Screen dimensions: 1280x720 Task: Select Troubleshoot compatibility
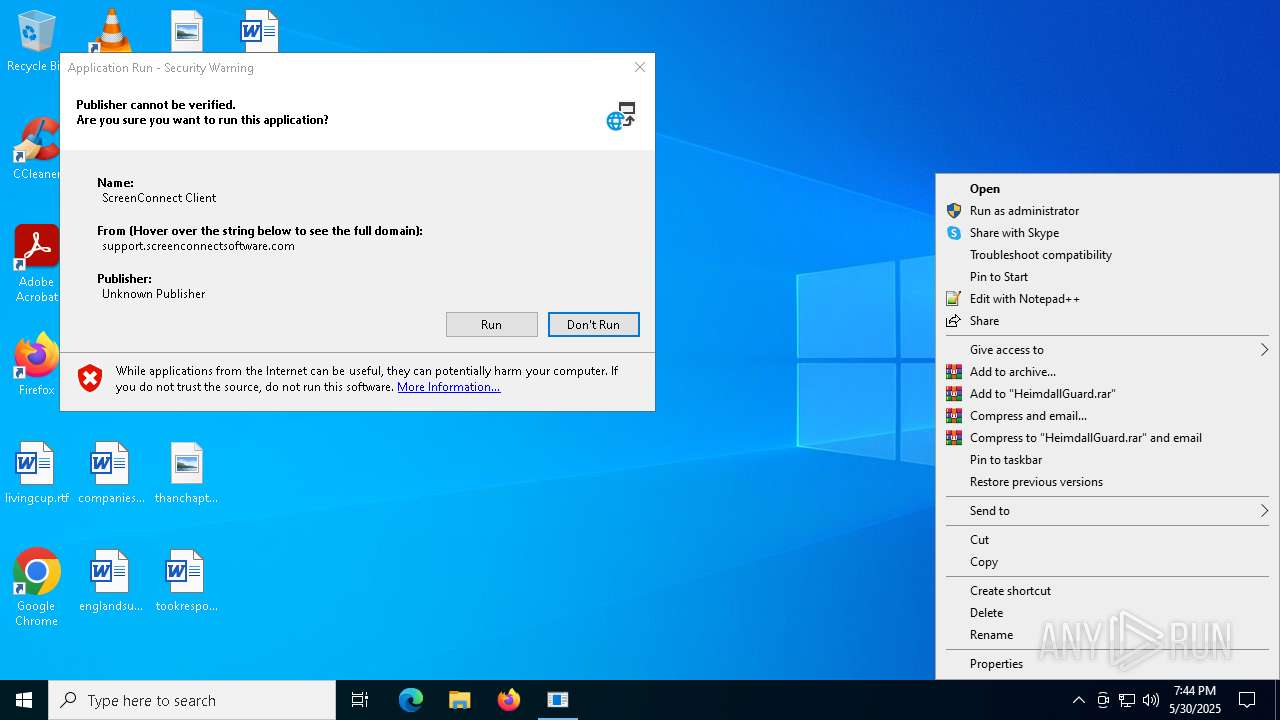[1107, 255]
